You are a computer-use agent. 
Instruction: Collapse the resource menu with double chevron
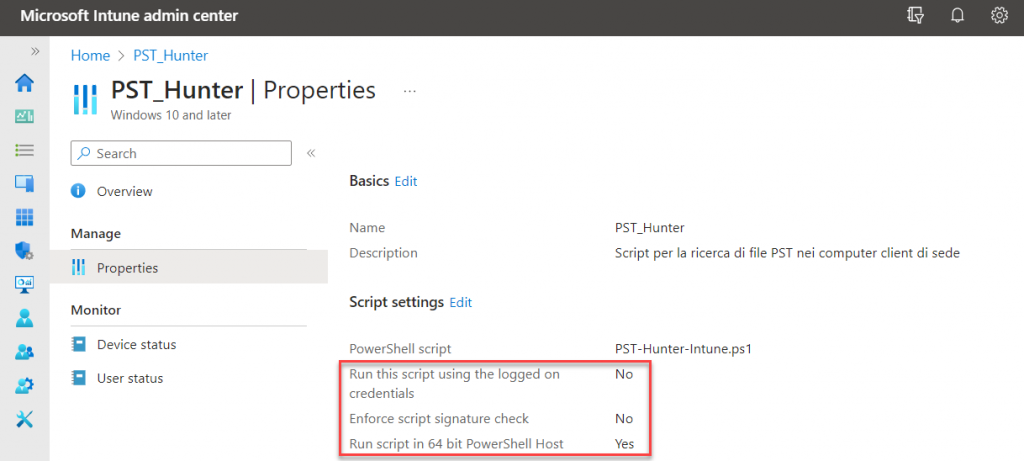click(x=311, y=153)
